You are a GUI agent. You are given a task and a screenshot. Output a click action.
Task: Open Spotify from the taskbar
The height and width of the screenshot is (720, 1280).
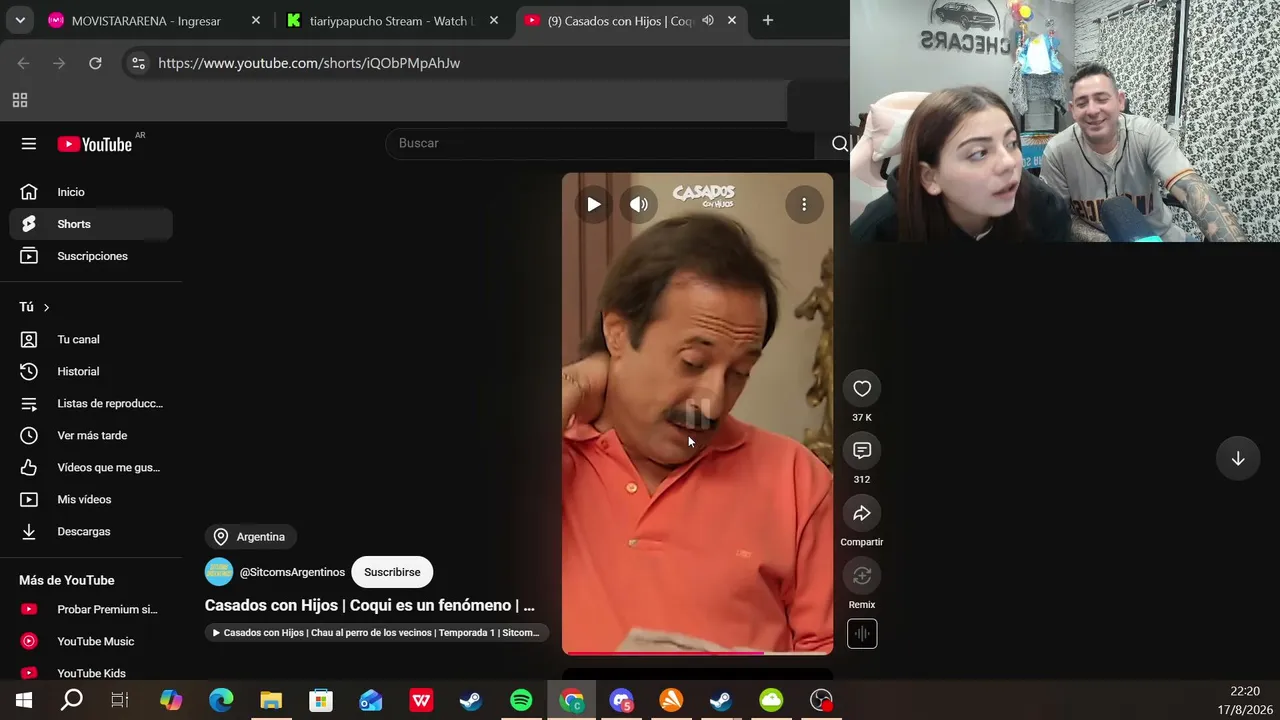coord(521,700)
